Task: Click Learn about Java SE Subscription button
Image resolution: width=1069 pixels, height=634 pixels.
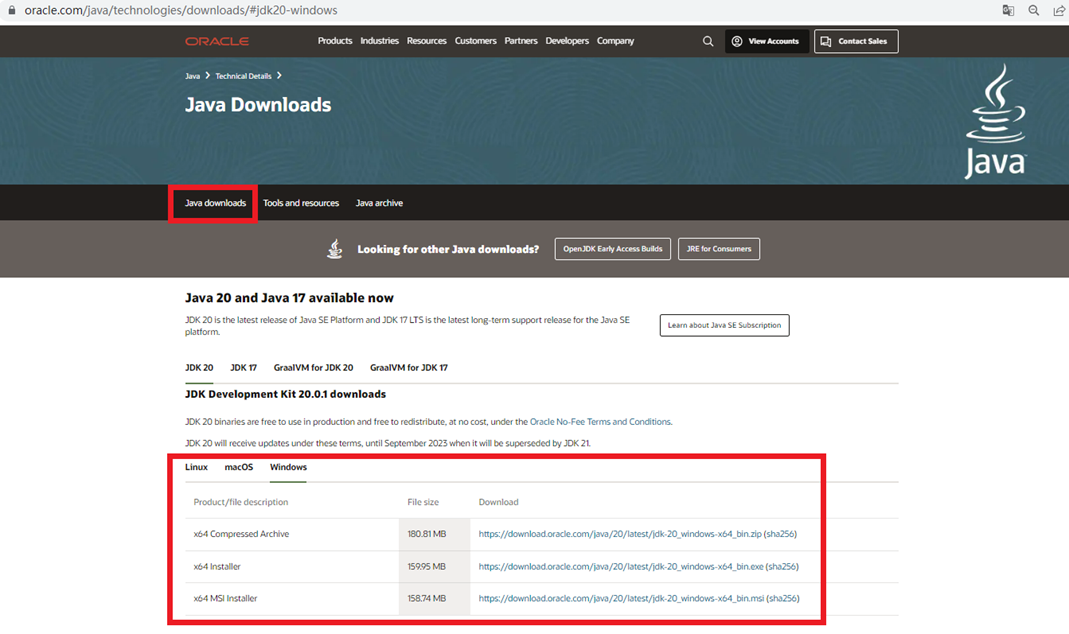Action: [724, 325]
